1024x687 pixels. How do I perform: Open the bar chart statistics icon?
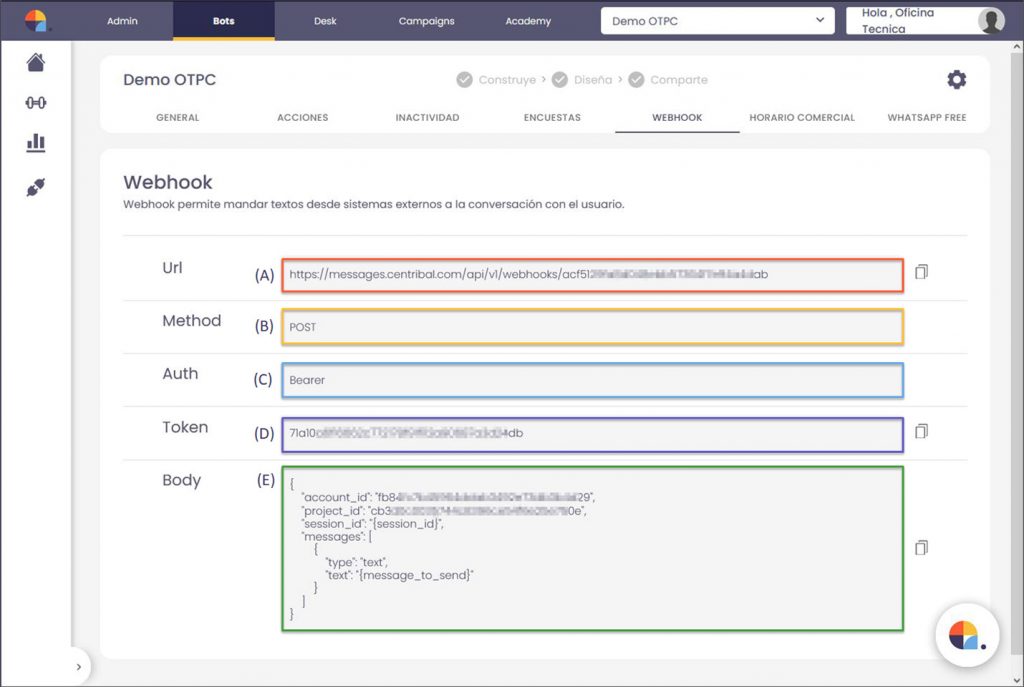pos(36,143)
